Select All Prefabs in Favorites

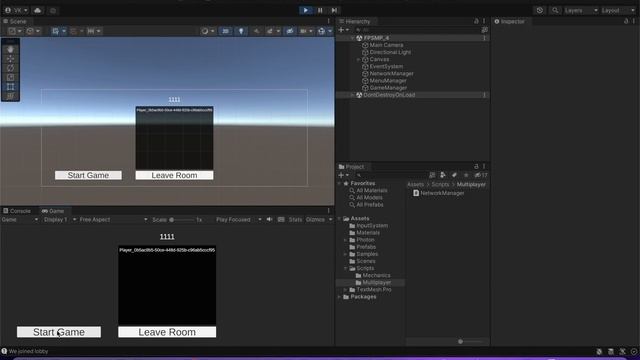[x=369, y=205]
